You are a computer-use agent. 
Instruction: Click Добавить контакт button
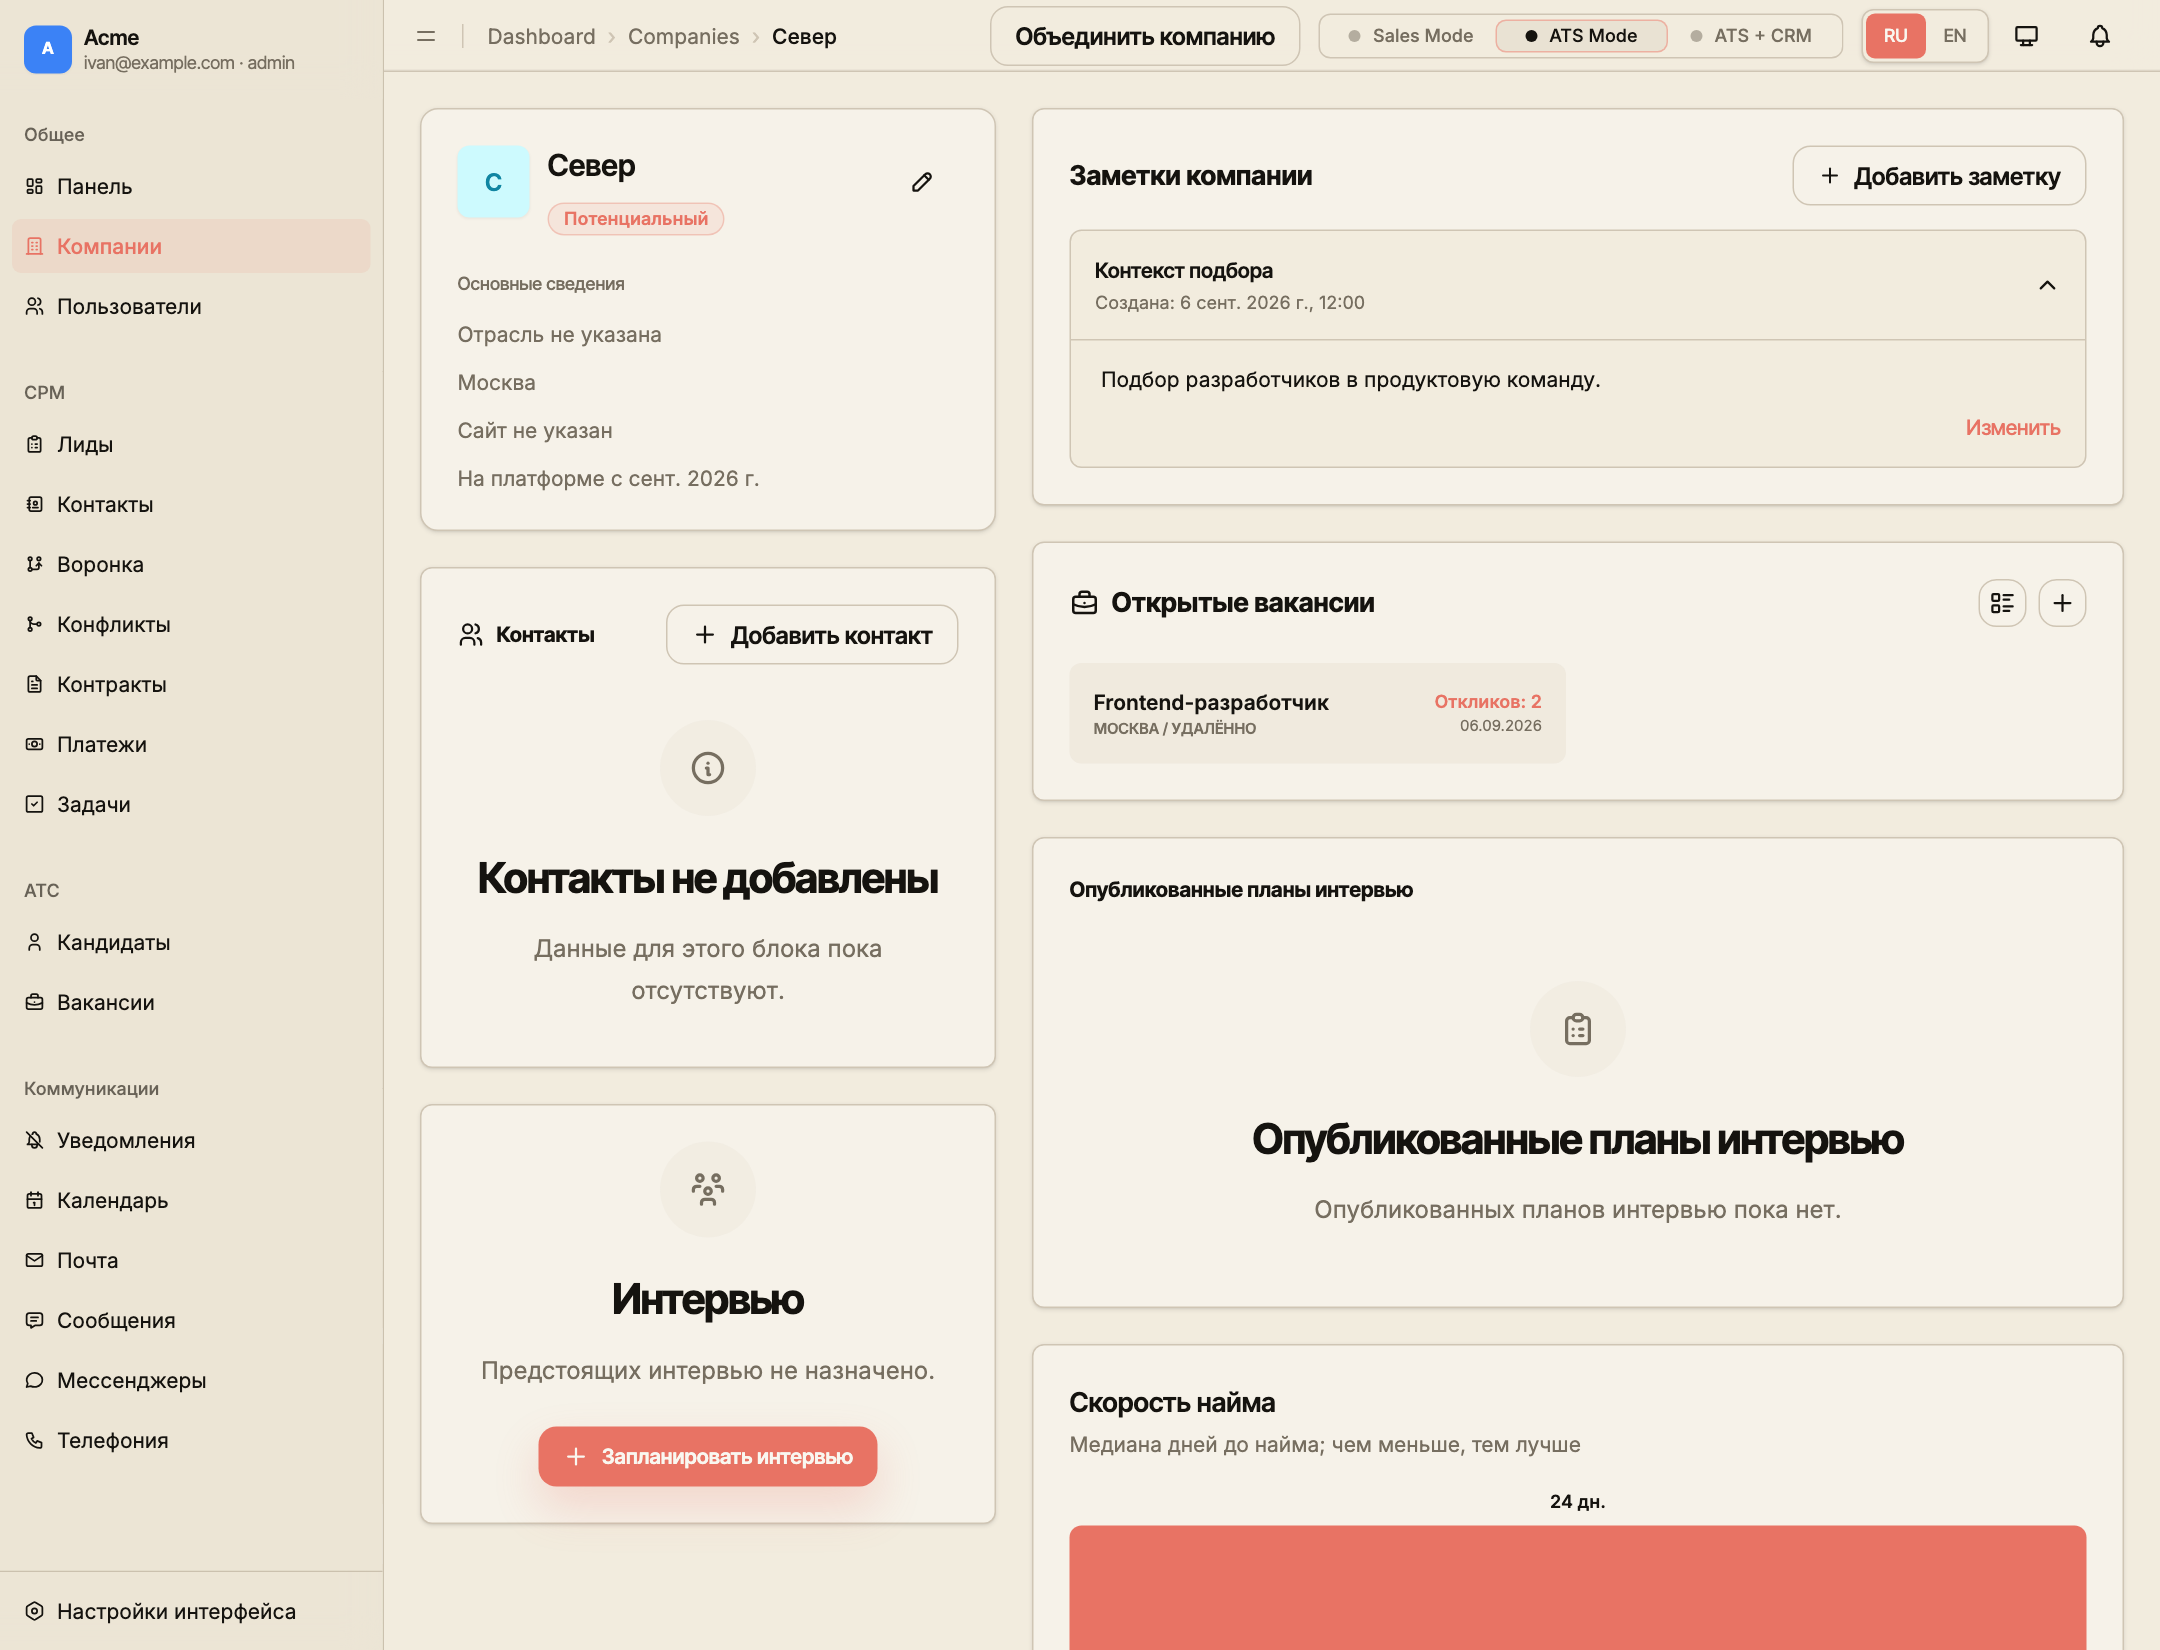(x=812, y=635)
